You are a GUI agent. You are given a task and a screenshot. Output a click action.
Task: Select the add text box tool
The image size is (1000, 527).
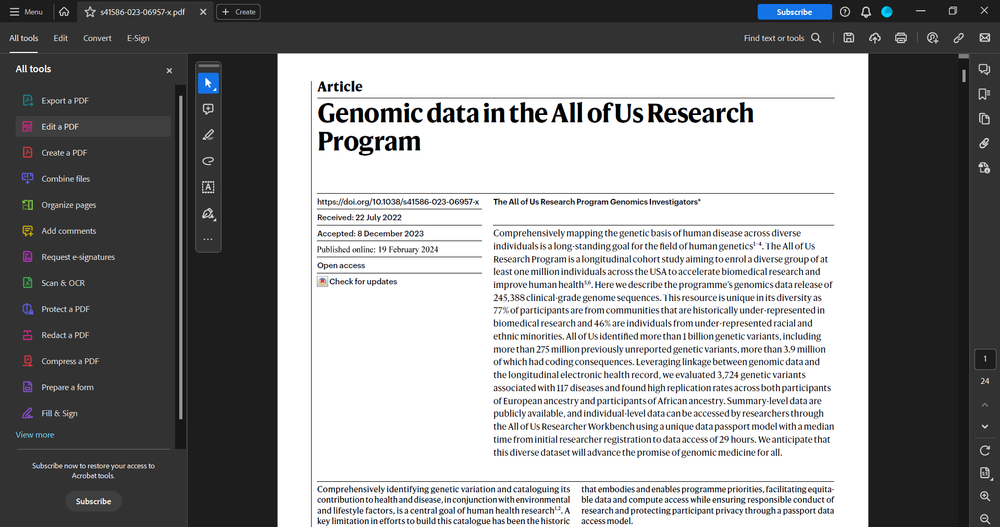tap(208, 187)
